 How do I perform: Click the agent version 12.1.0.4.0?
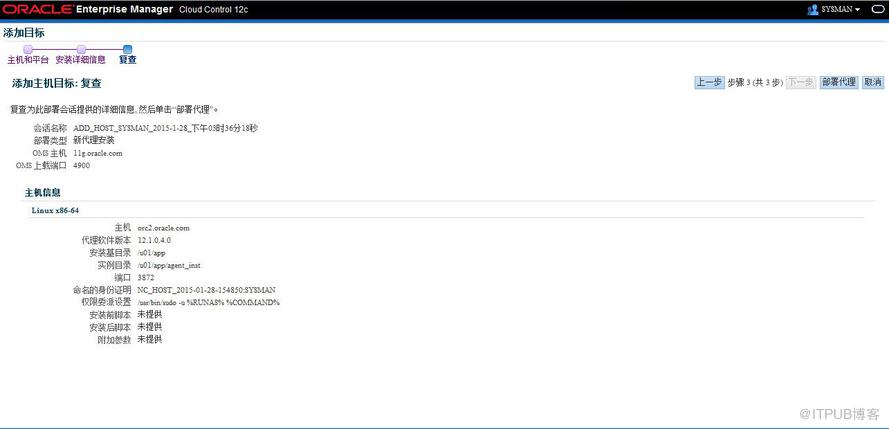pyautogui.click(x=154, y=240)
